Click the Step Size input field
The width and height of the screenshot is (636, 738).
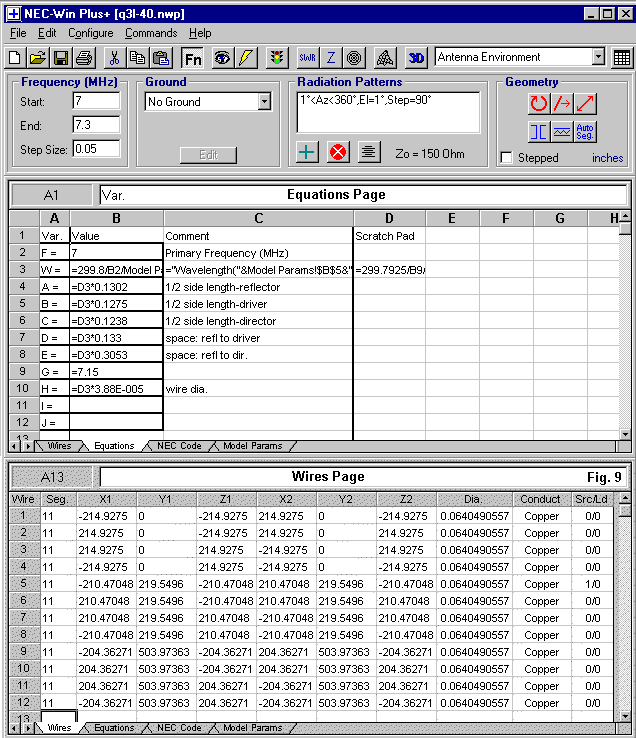click(x=96, y=149)
